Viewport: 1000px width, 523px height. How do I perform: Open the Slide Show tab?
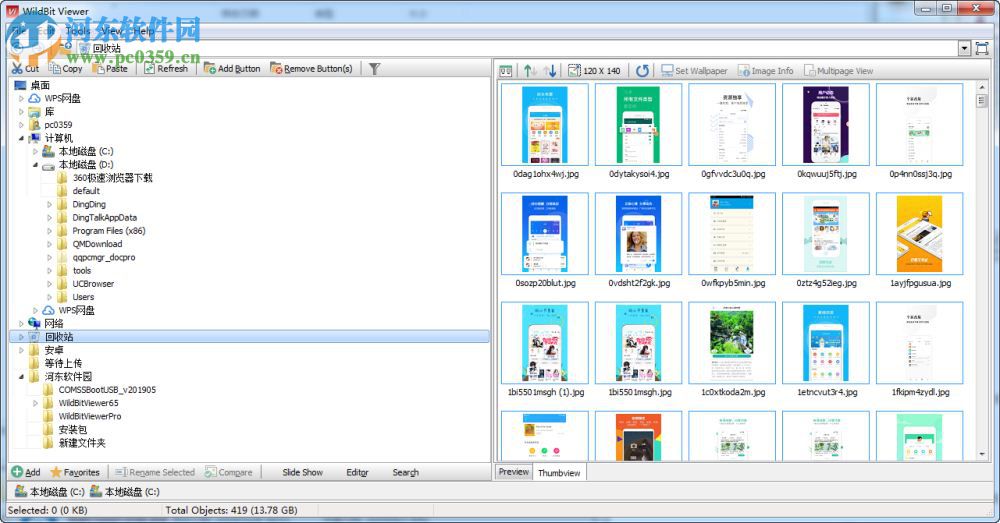coord(302,472)
